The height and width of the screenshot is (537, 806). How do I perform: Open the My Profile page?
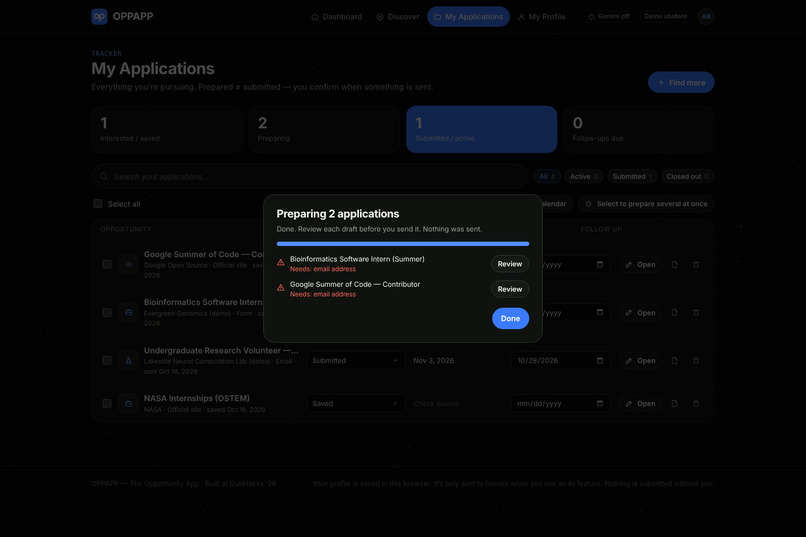click(542, 17)
